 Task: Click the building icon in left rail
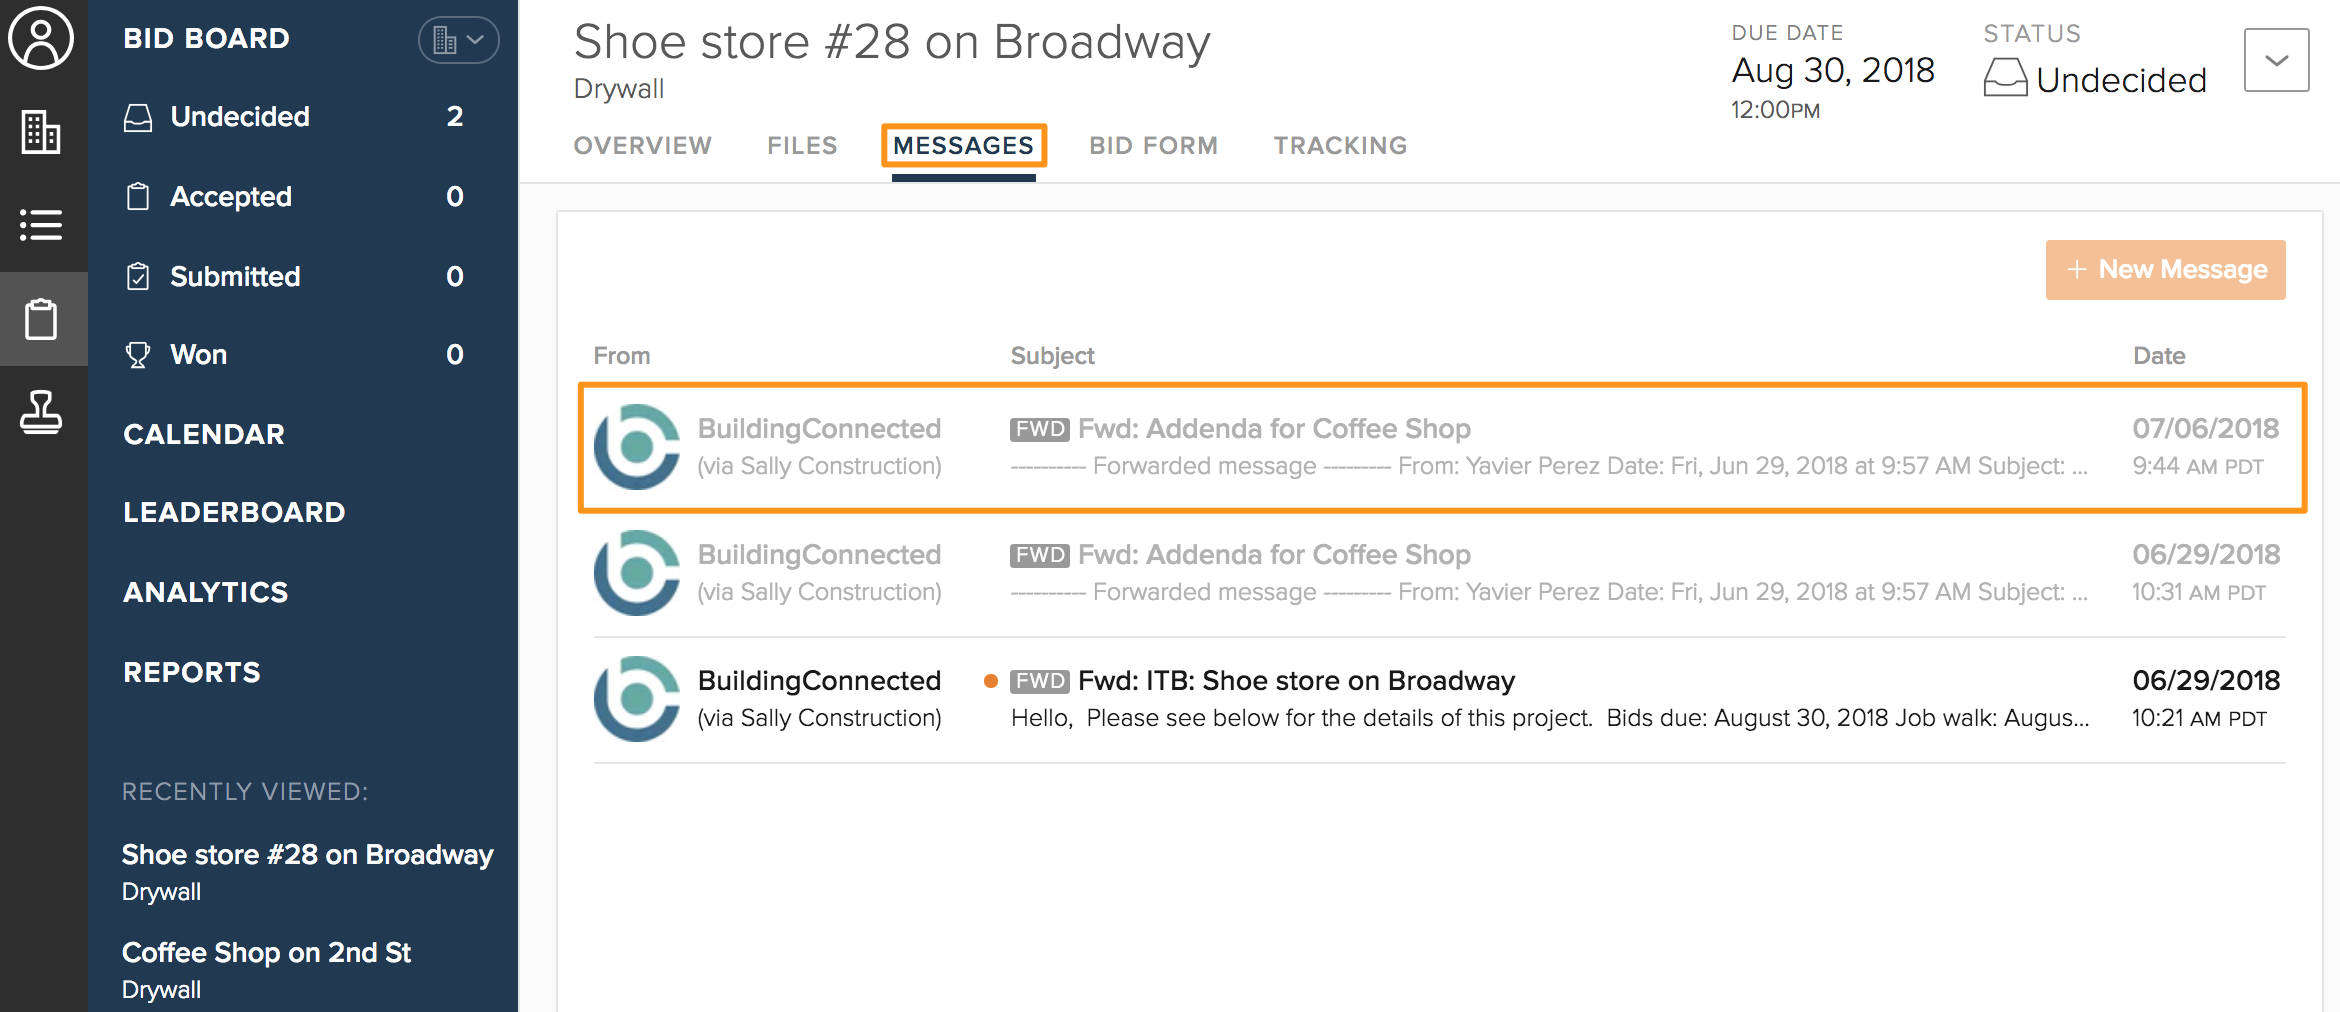click(x=41, y=131)
